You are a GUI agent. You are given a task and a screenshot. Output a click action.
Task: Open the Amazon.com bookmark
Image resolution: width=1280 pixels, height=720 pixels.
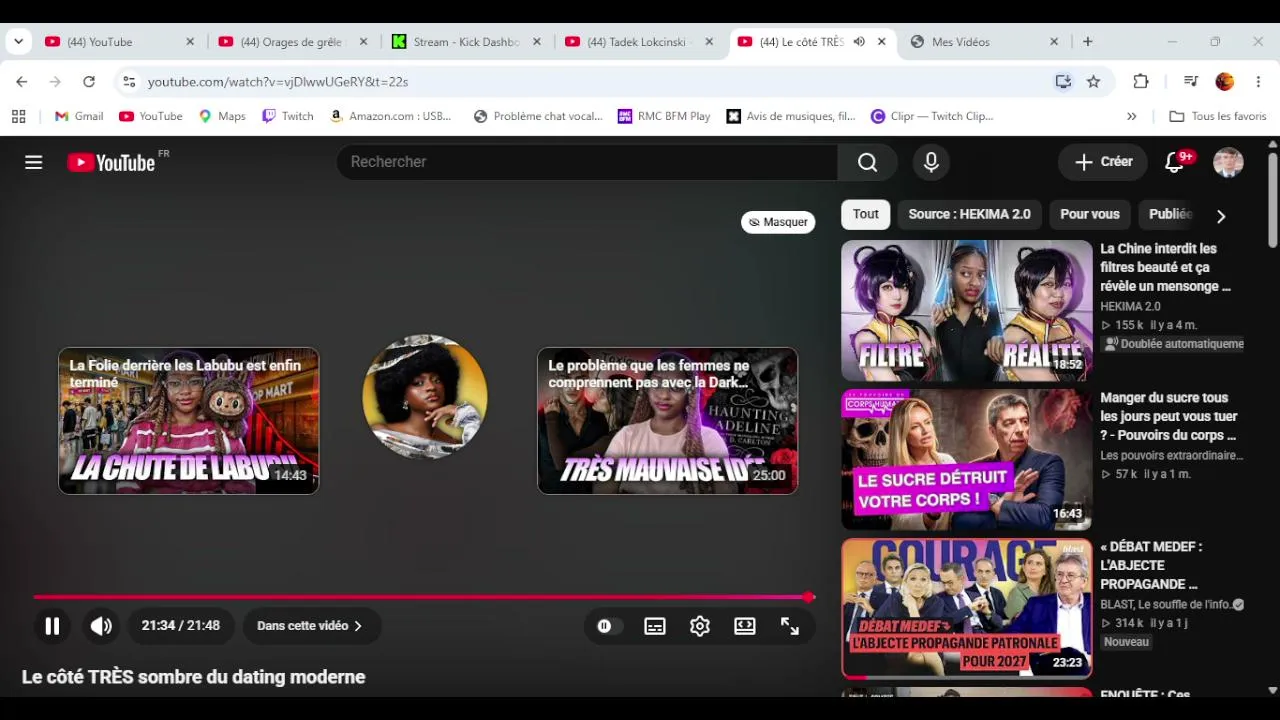[391, 116]
